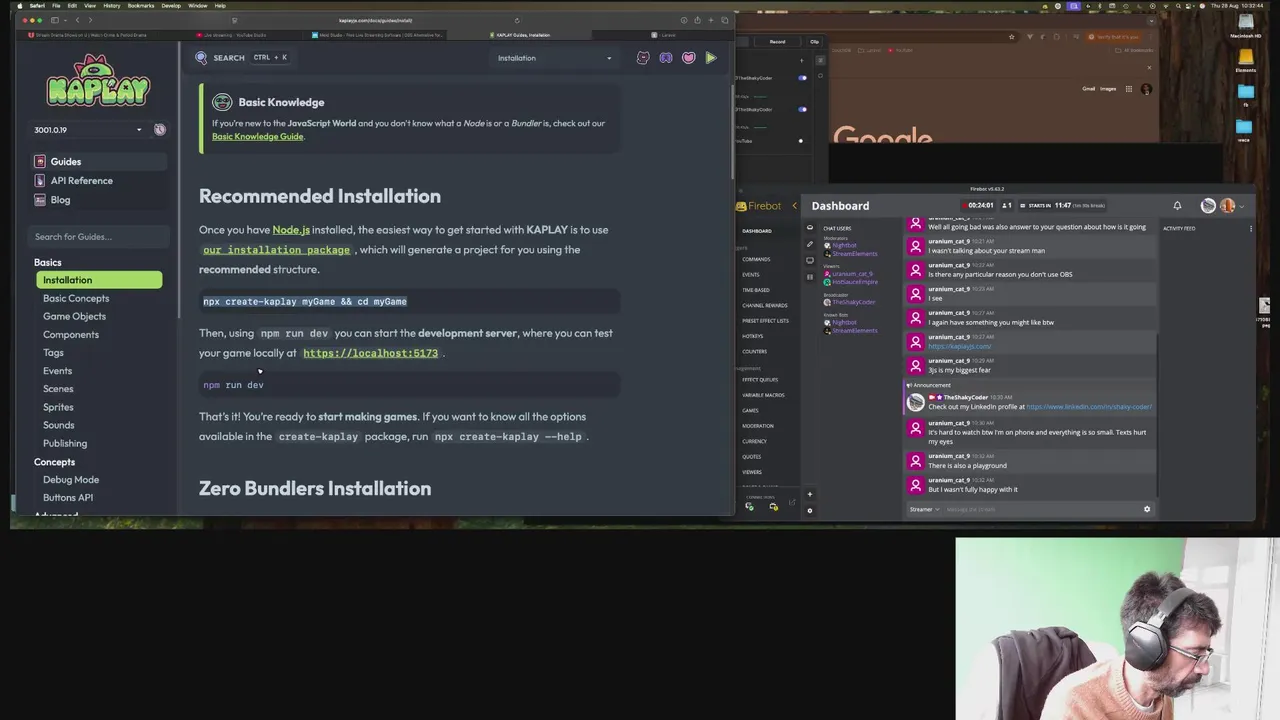Image resolution: width=1280 pixels, height=720 pixels.
Task: Click the Basic Knowledge callout icon
Action: point(222,102)
